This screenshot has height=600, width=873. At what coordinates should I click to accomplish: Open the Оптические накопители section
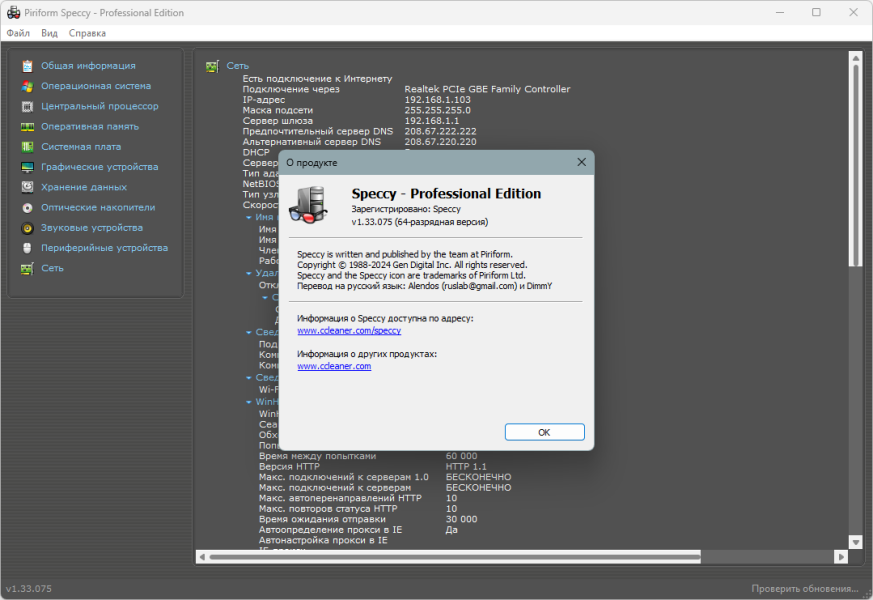[x=98, y=207]
